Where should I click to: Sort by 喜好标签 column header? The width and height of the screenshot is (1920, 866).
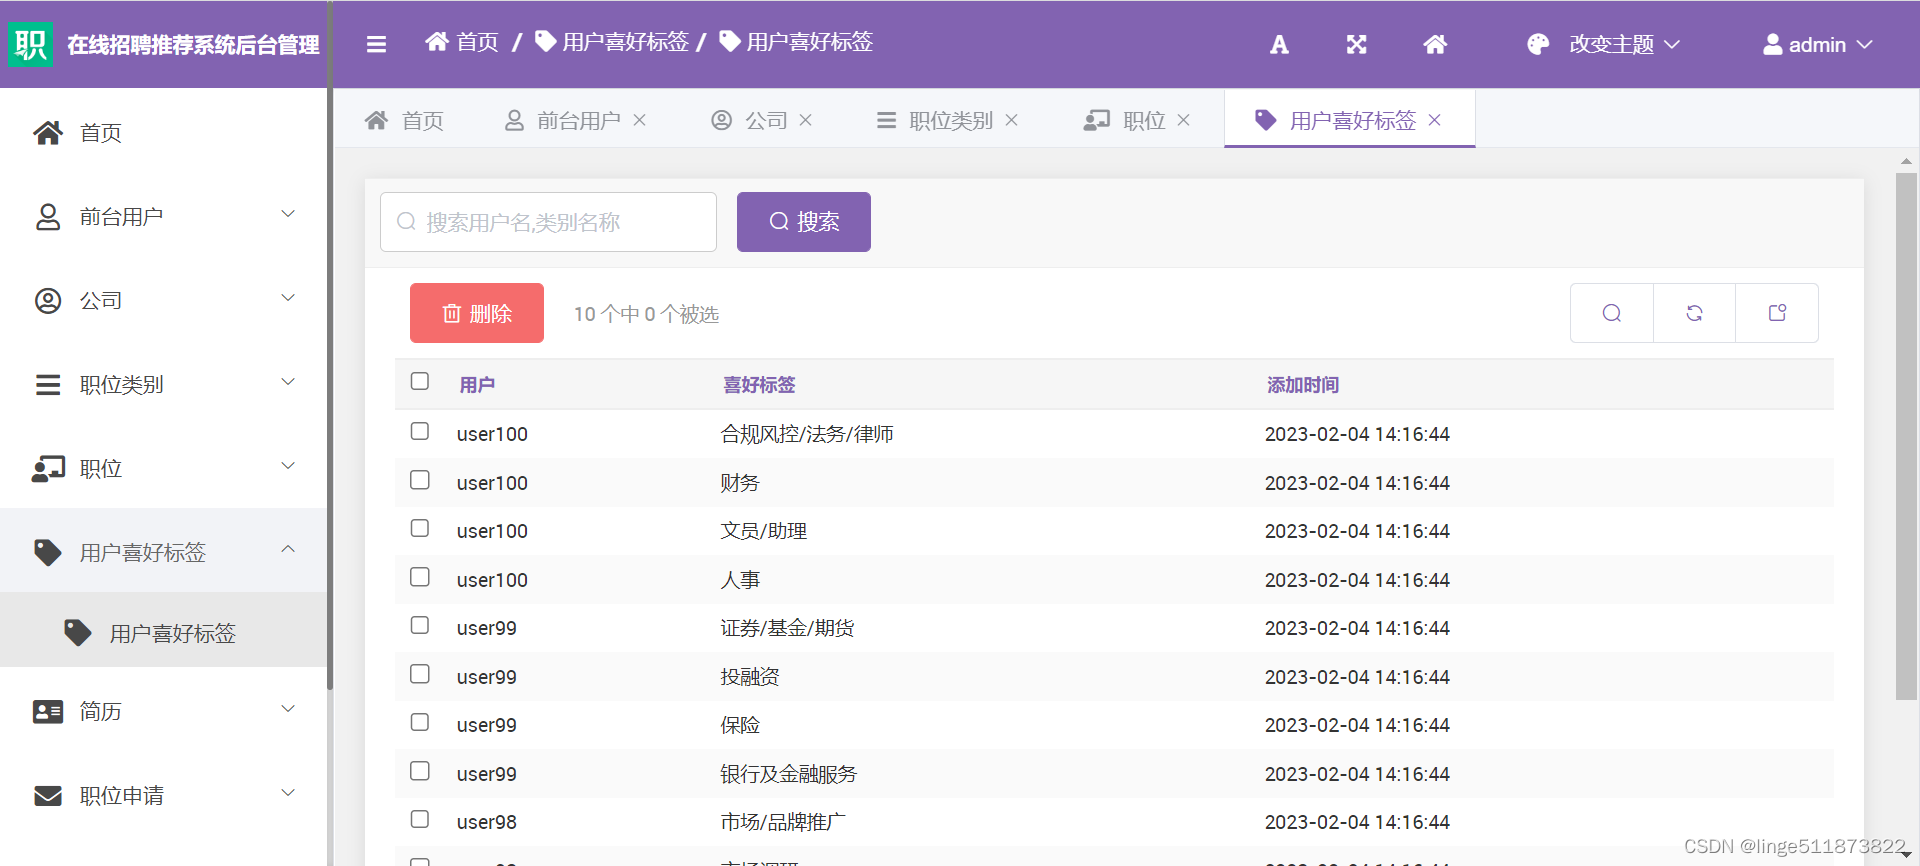(x=759, y=385)
